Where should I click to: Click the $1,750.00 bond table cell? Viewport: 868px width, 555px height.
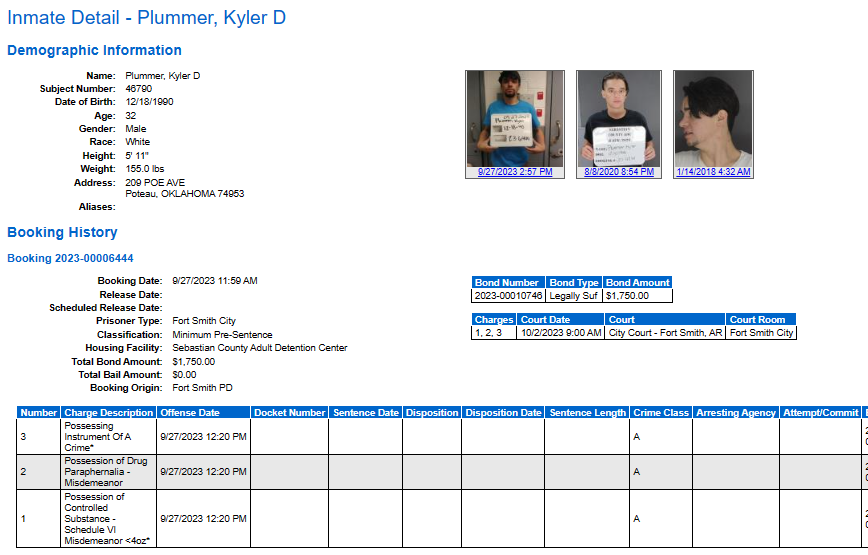click(x=638, y=296)
